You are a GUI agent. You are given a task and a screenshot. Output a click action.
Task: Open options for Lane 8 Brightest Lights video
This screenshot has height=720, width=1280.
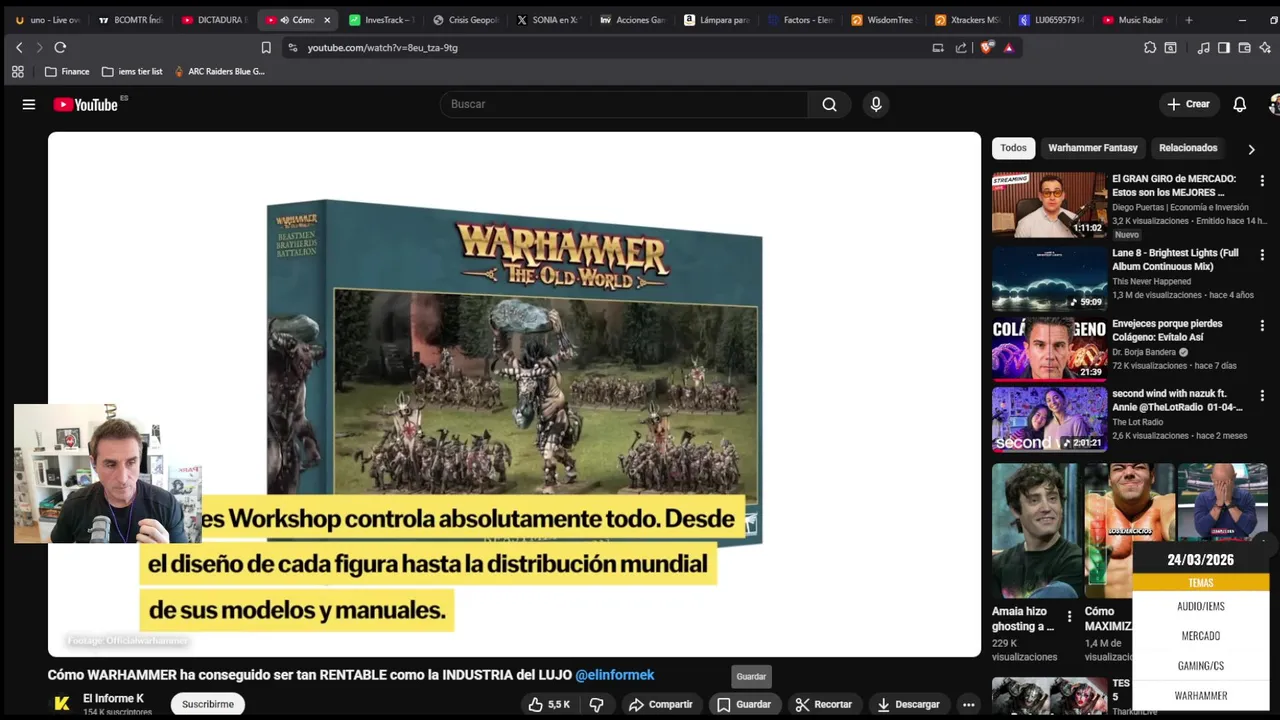pos(1262,255)
